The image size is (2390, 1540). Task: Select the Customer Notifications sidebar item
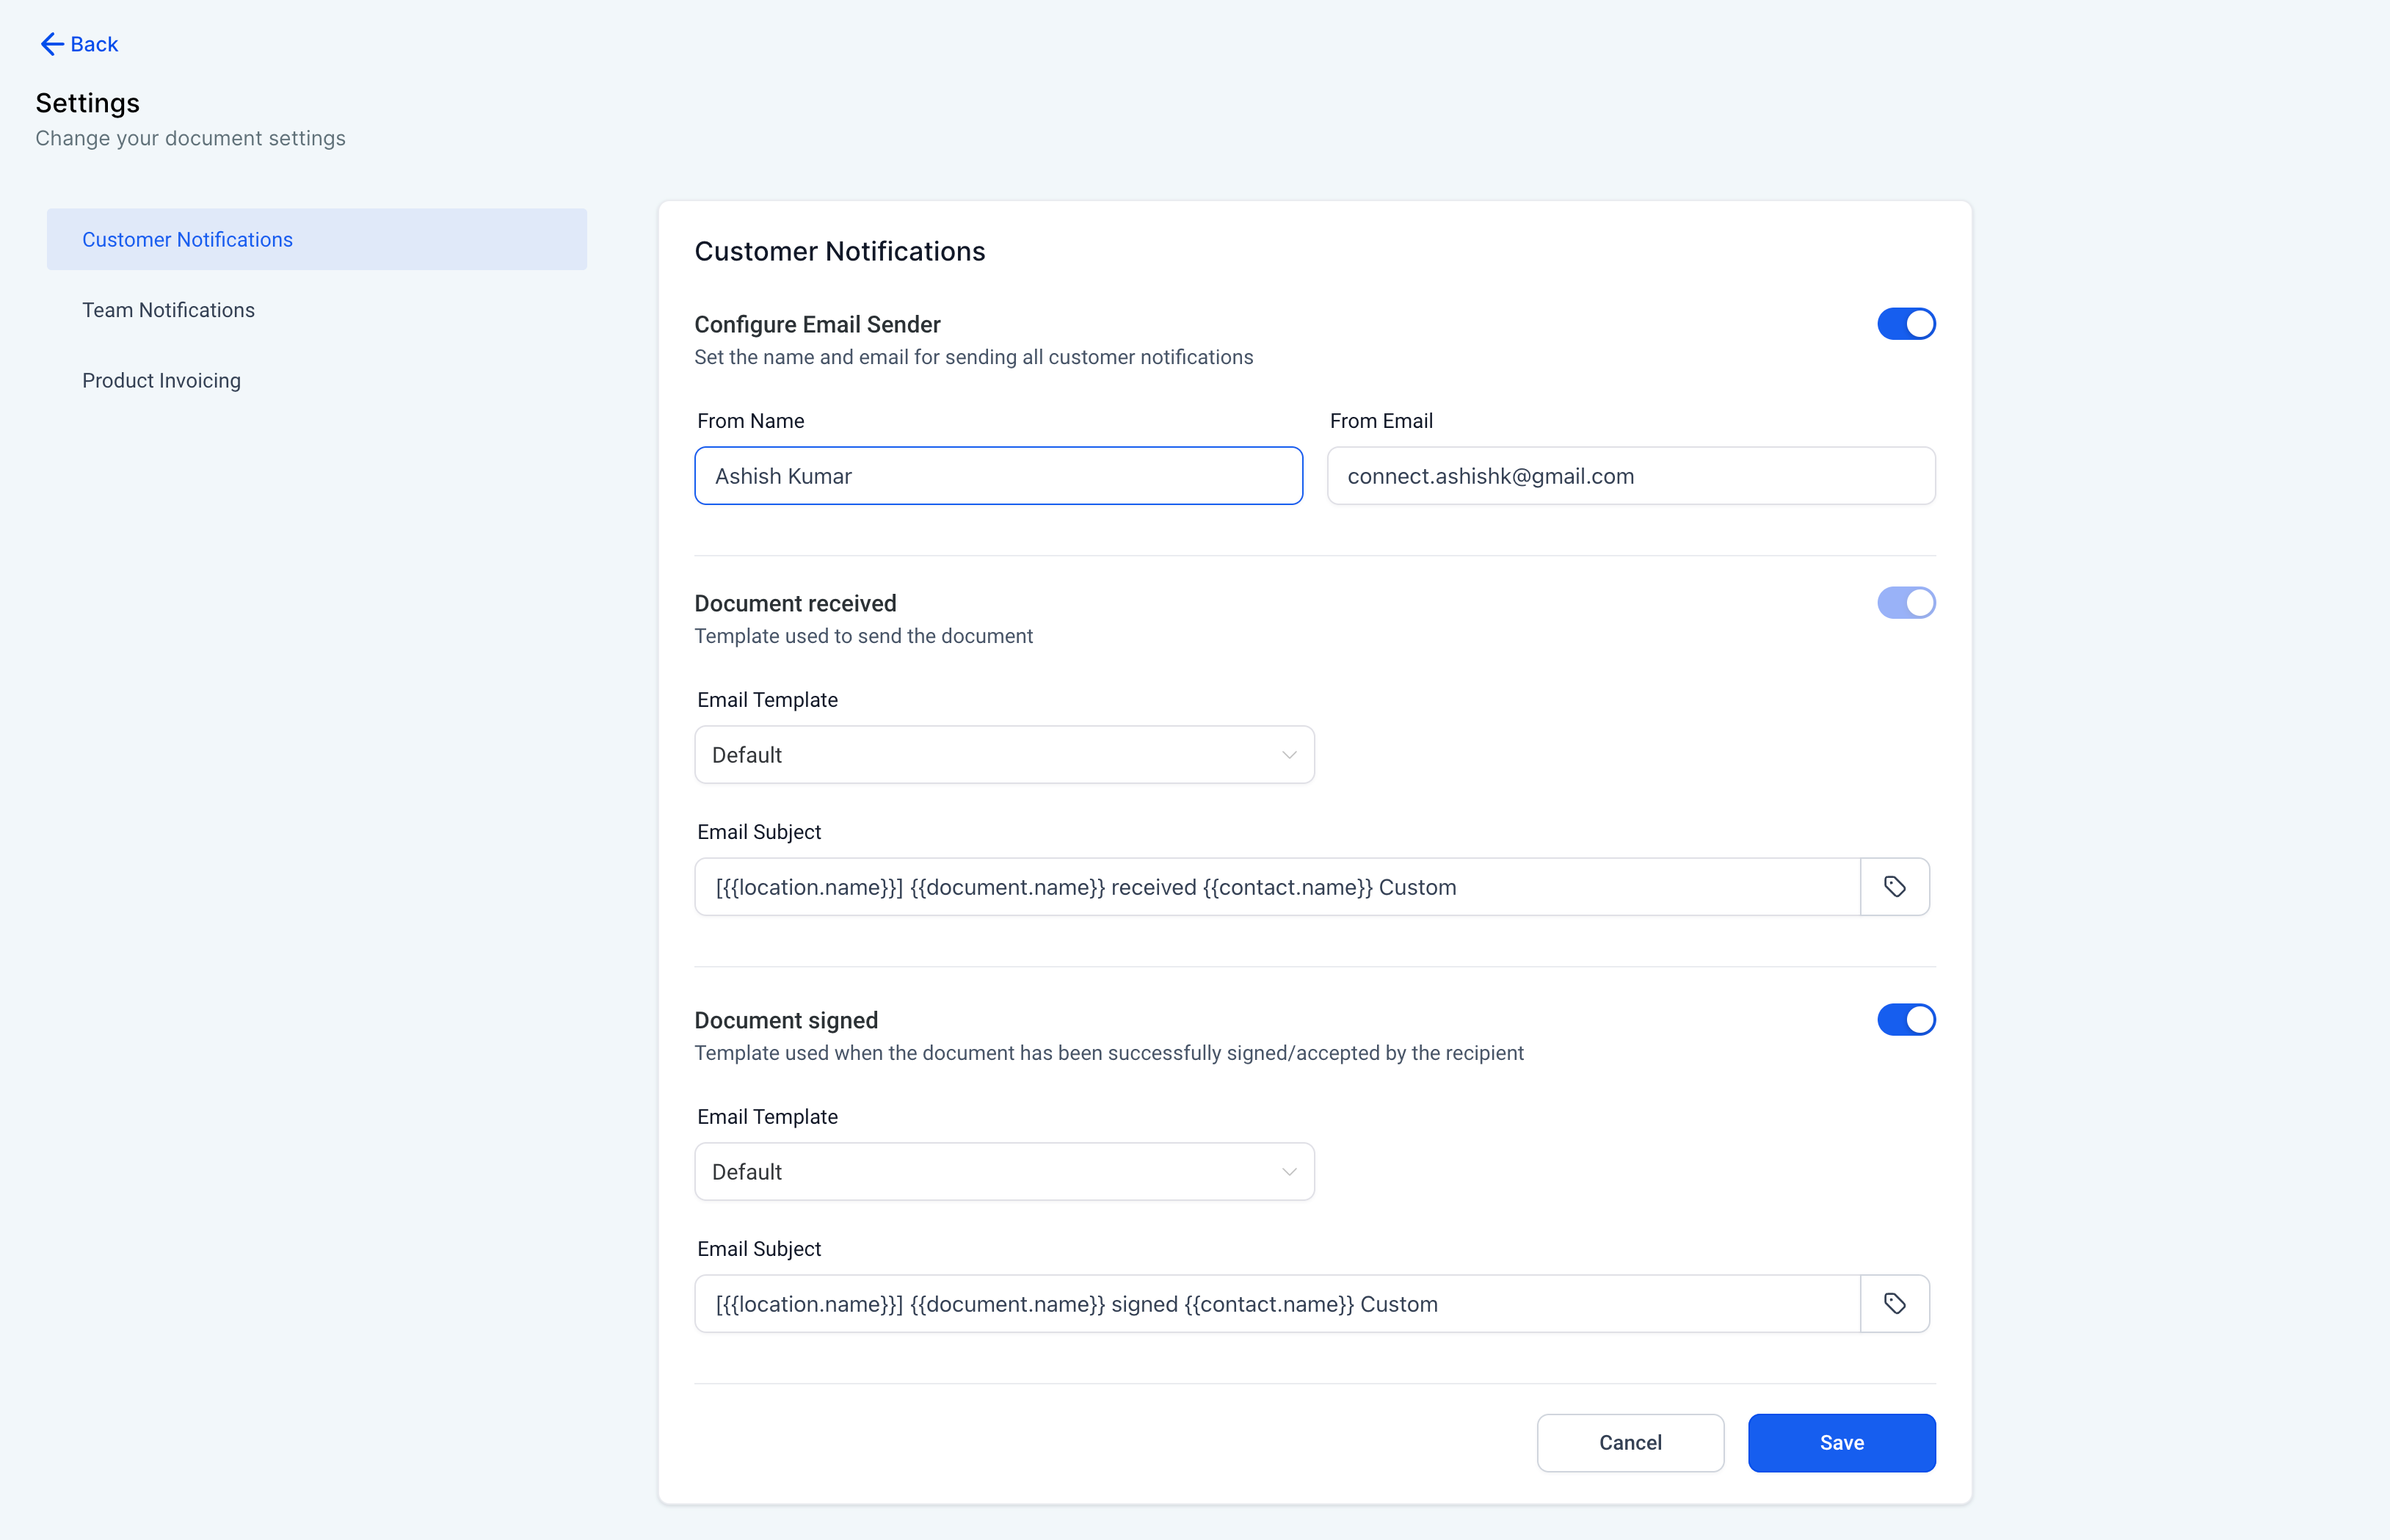pos(187,240)
